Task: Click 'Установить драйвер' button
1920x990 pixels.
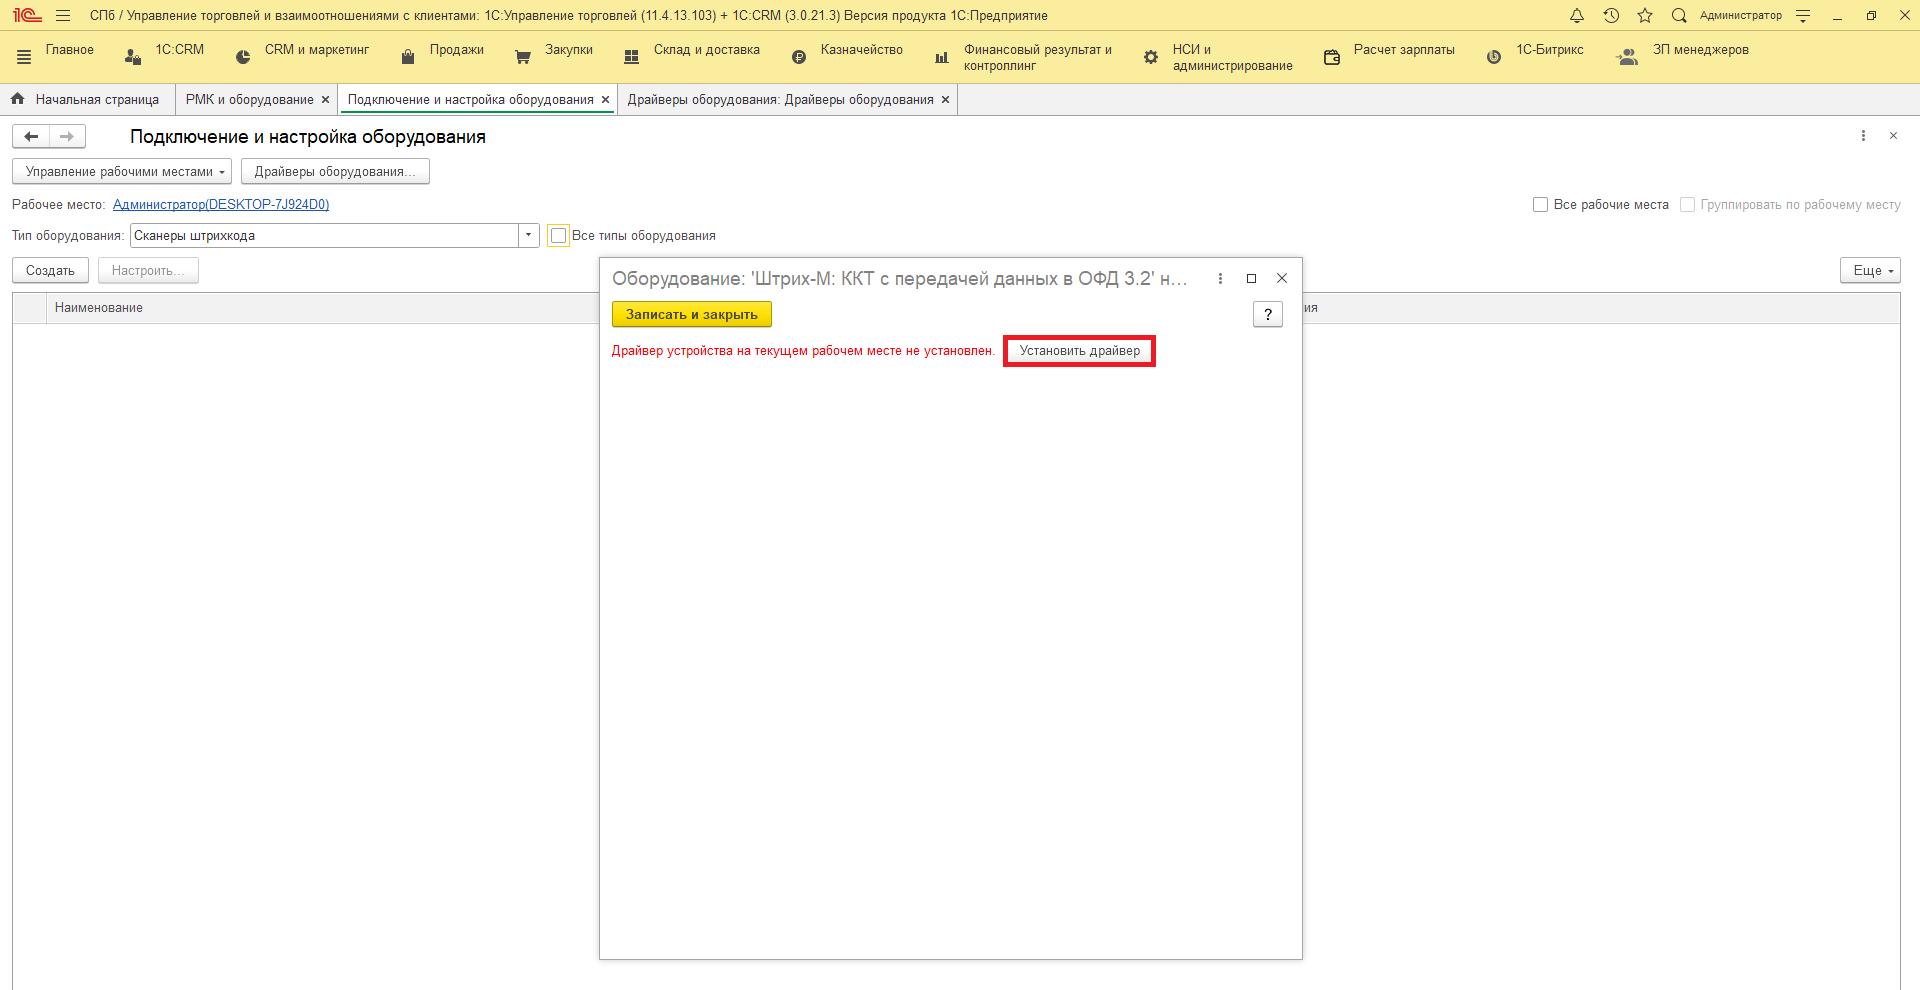Action: click(x=1079, y=351)
